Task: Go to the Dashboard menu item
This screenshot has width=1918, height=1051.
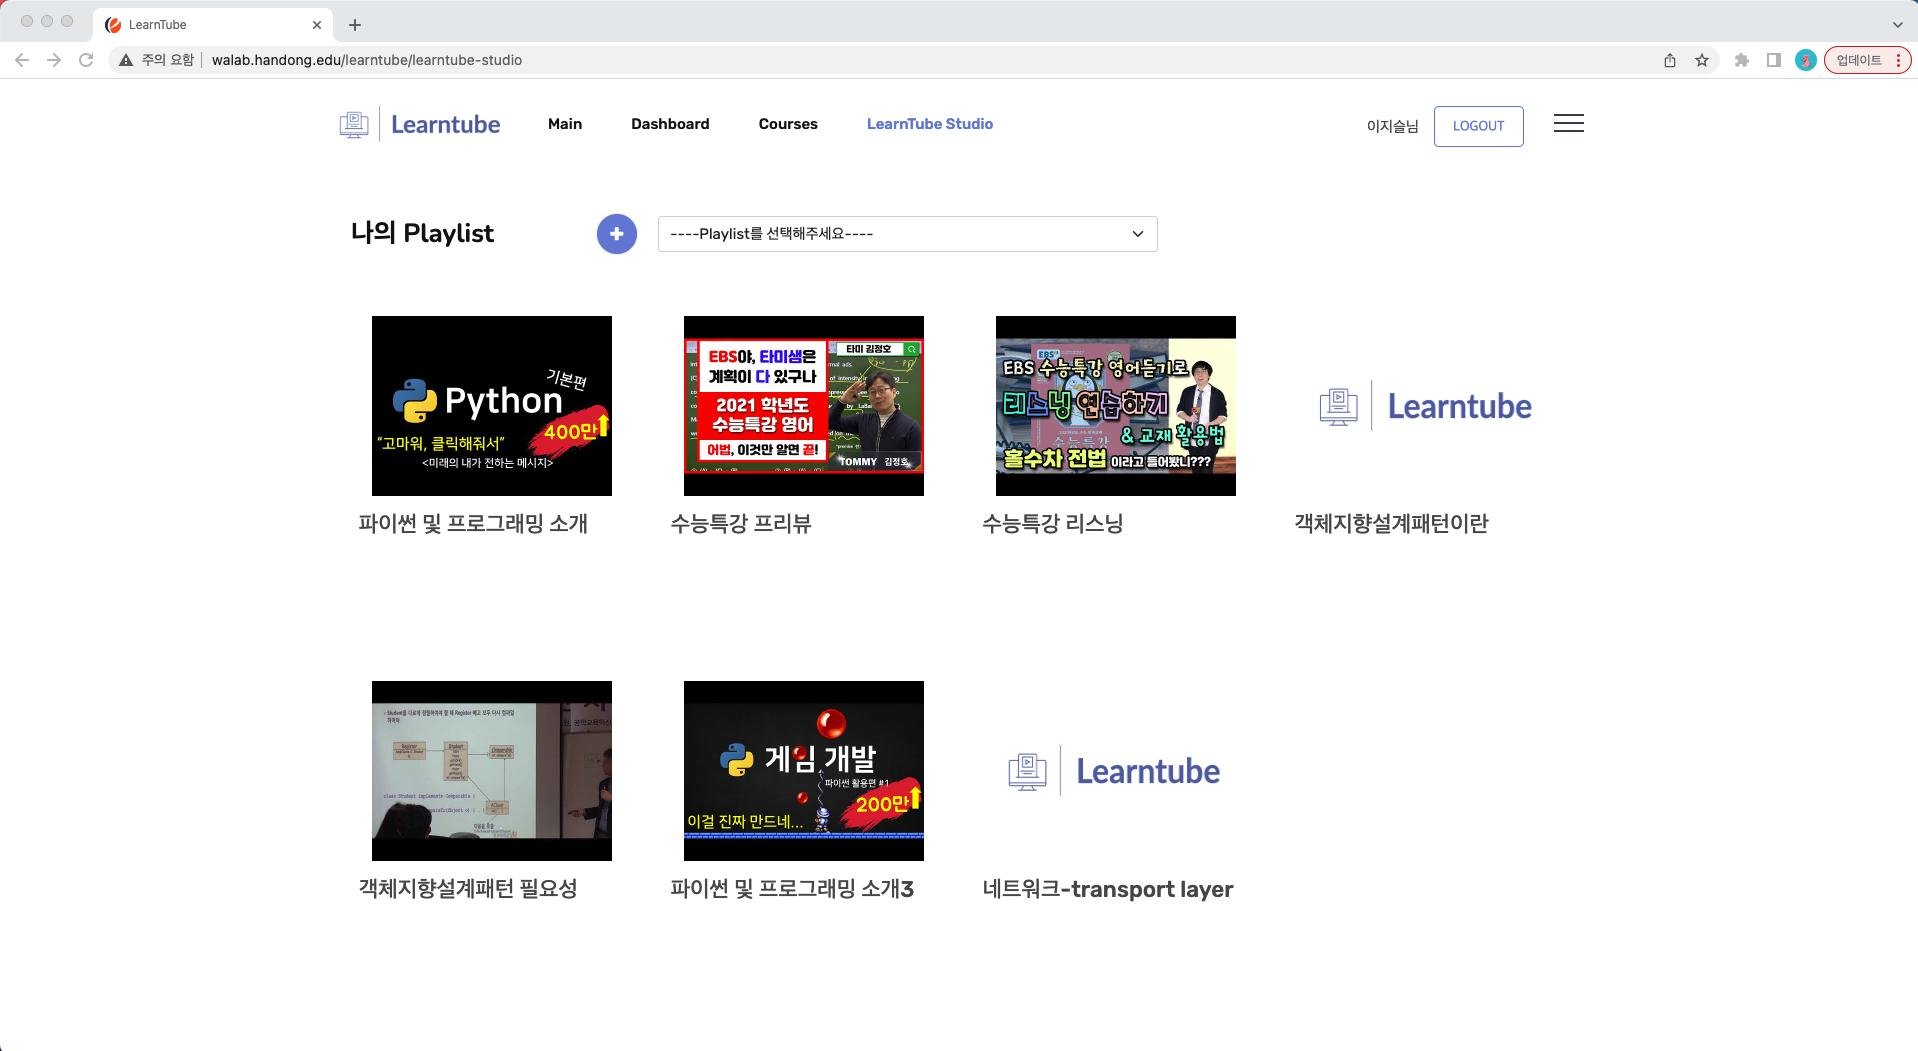Action: click(x=670, y=124)
